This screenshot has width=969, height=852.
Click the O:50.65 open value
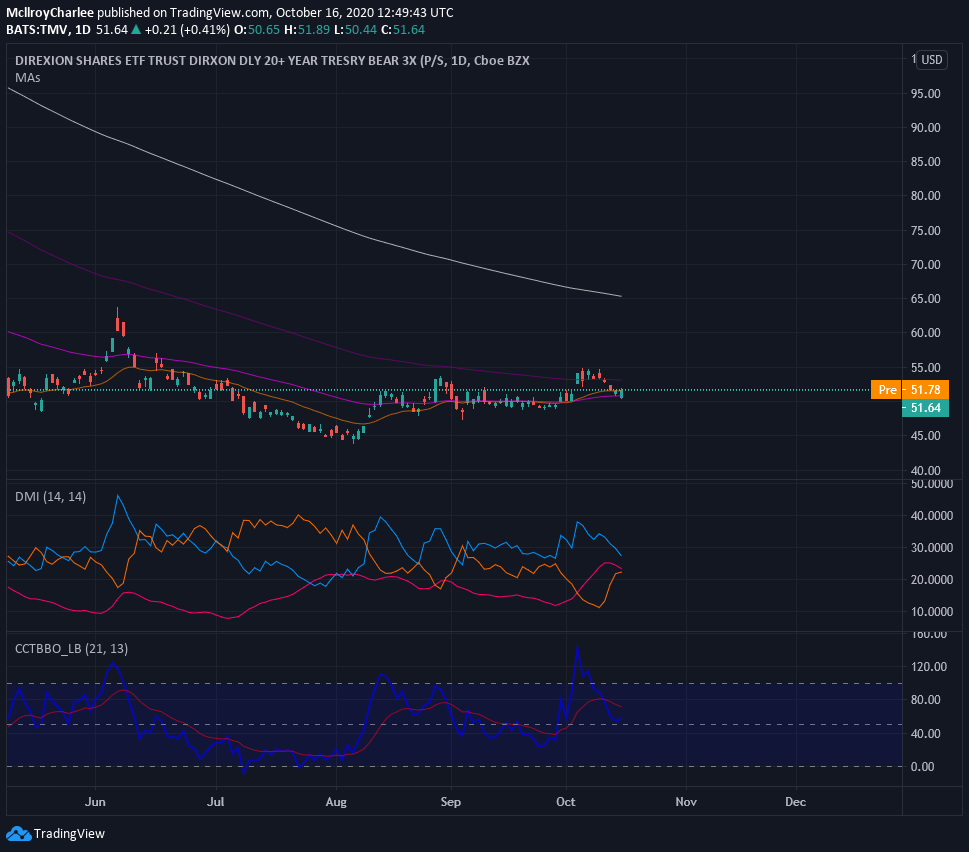coord(257,30)
